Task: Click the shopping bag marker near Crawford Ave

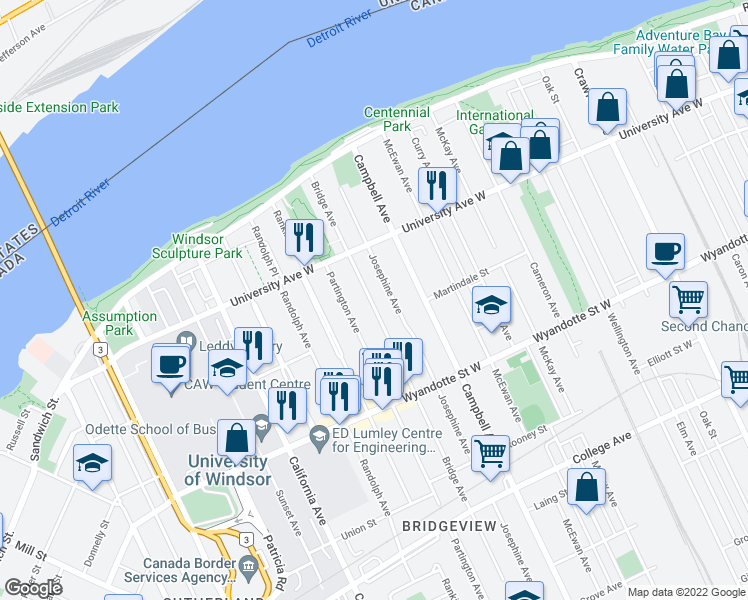Action: [x=607, y=108]
